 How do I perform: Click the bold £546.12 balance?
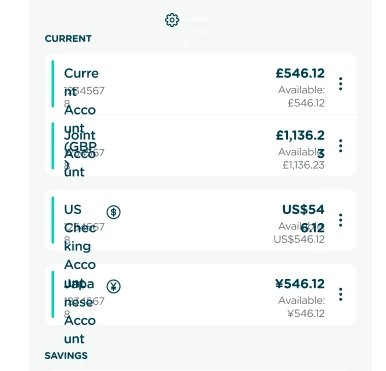tap(300, 73)
